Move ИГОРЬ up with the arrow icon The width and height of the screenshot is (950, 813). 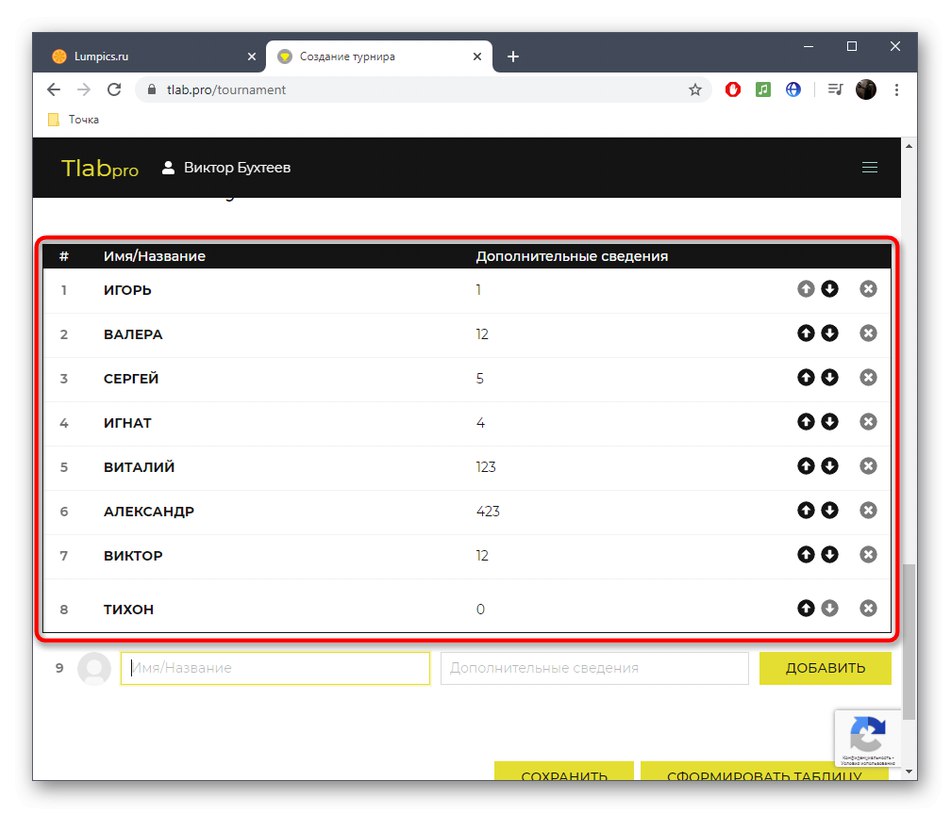[805, 289]
